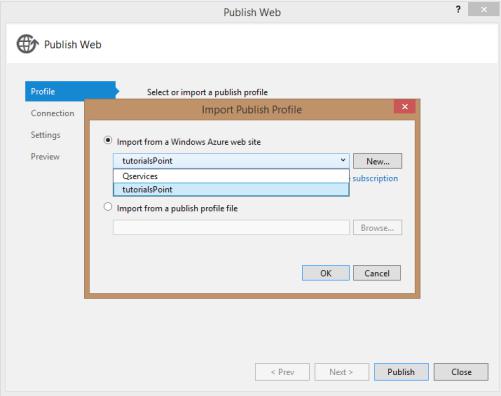Click the Browse... button
Viewport: 501px width, 396px height.
(x=377, y=228)
